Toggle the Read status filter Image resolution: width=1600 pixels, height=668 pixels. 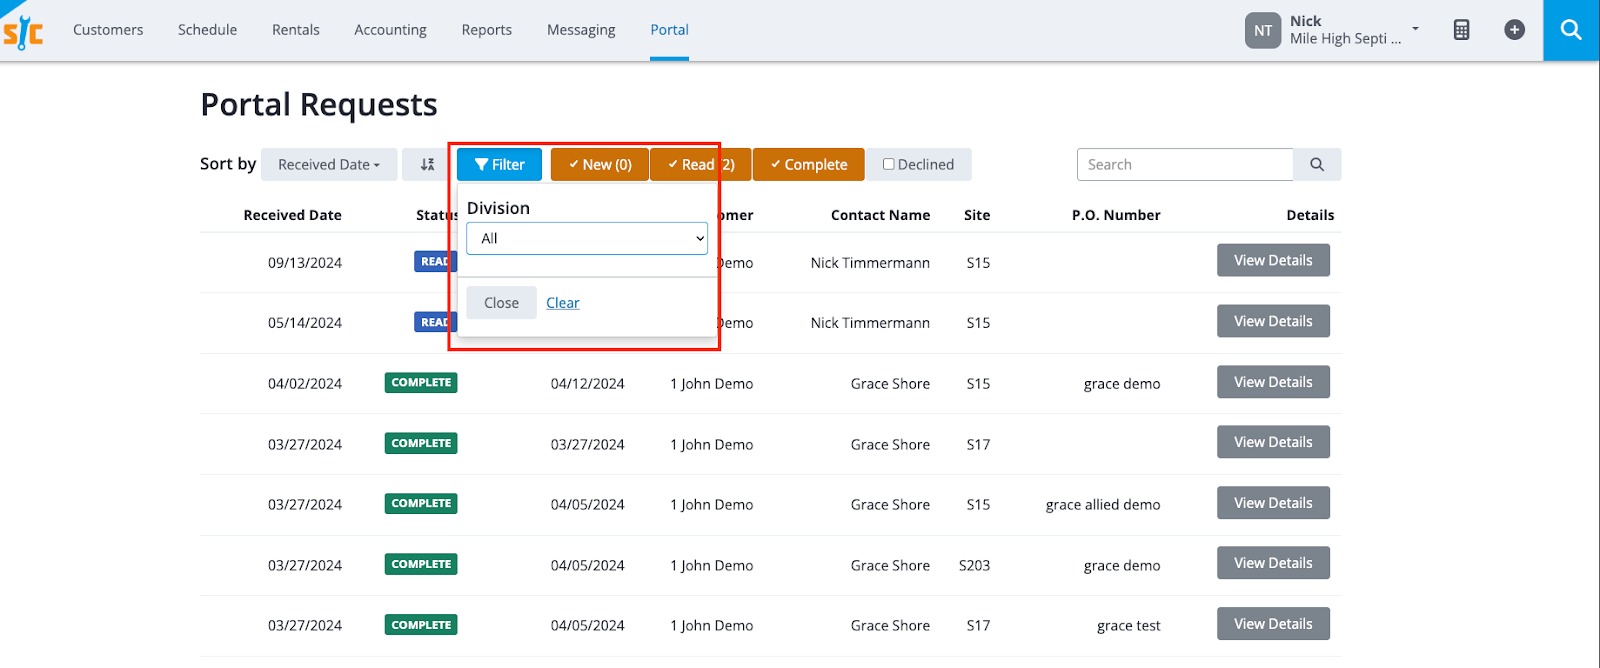click(x=701, y=165)
